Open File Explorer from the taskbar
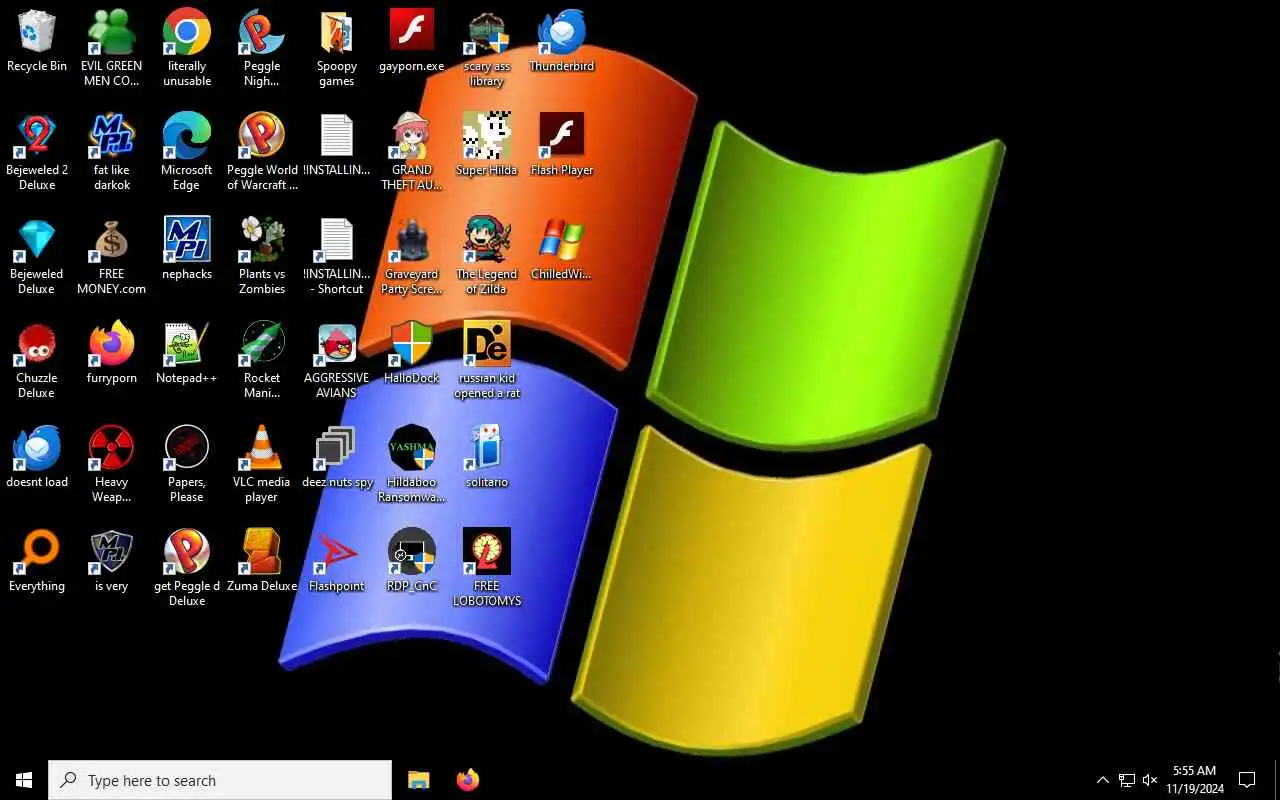The height and width of the screenshot is (800, 1280). click(x=418, y=780)
